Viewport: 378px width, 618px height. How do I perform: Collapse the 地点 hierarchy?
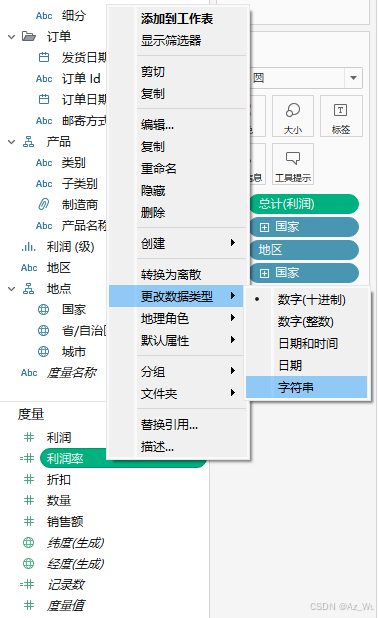coord(11,289)
